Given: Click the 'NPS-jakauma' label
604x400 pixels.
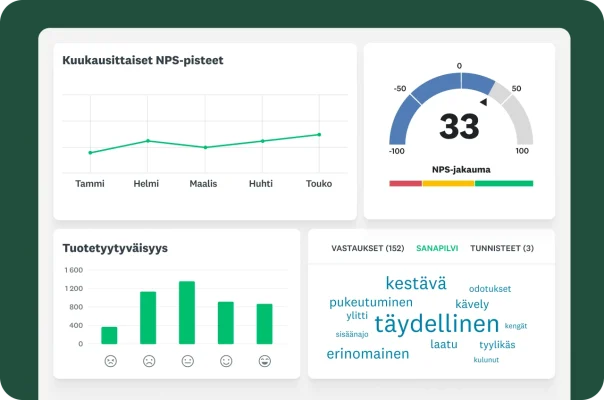Looking at the screenshot, I should (x=461, y=170).
